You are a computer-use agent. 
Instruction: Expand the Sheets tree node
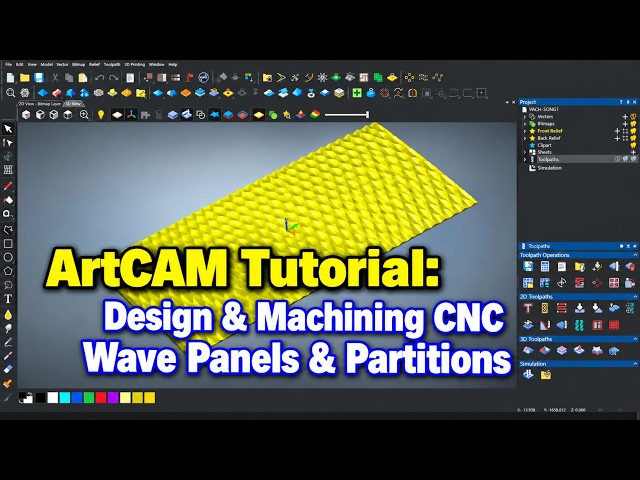tap(525, 152)
